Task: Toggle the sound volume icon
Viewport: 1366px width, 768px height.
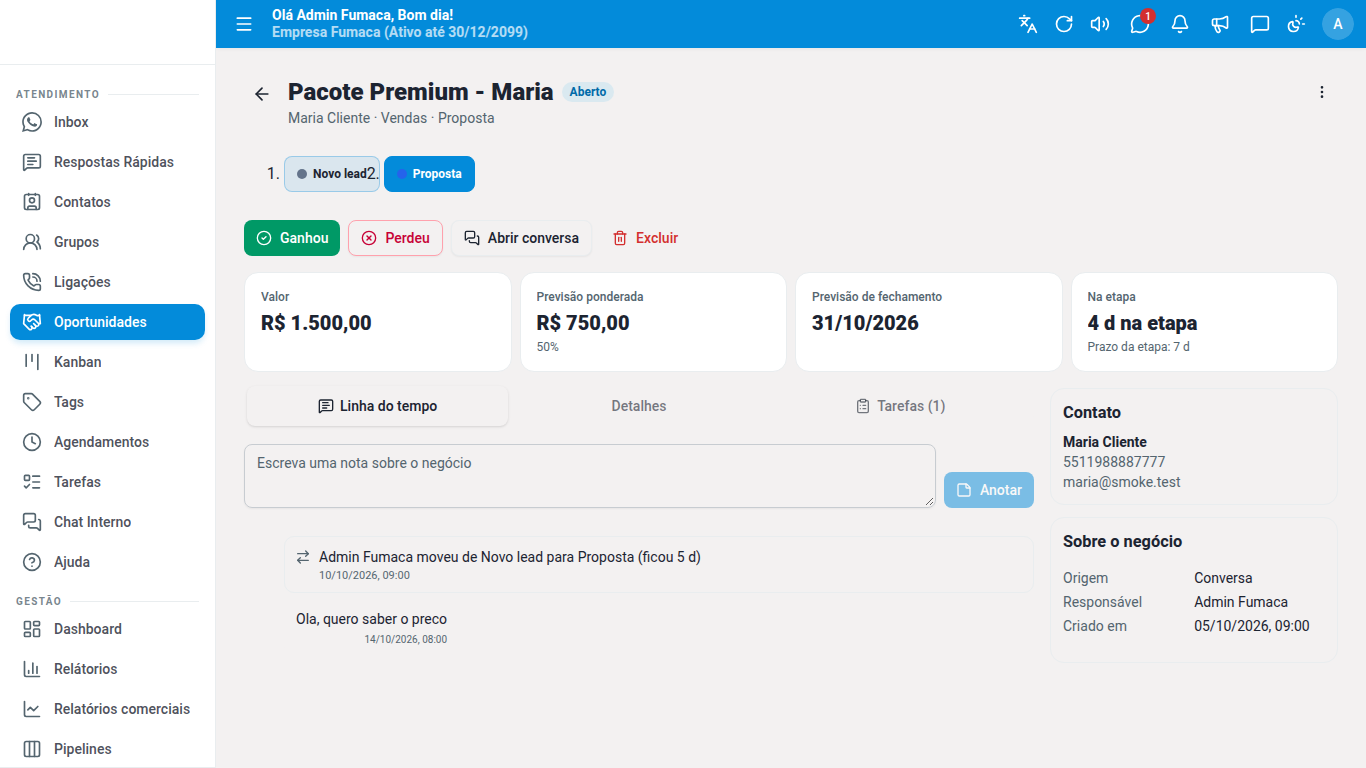Action: (1100, 24)
